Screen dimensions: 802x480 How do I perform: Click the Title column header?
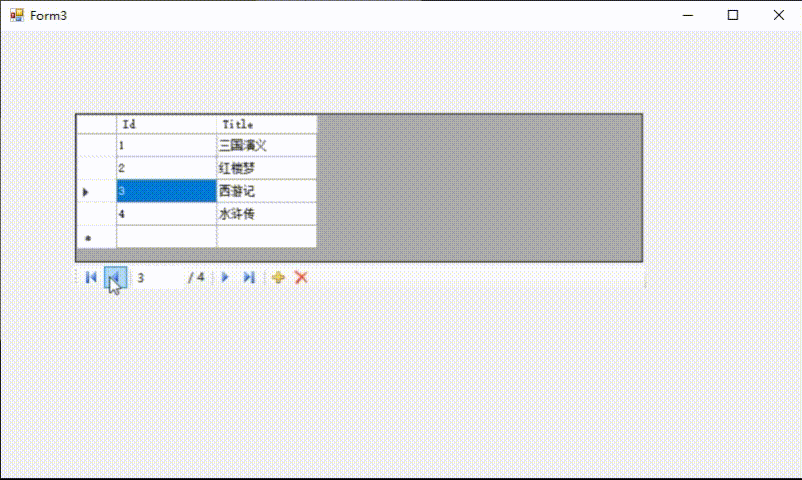tap(266, 124)
